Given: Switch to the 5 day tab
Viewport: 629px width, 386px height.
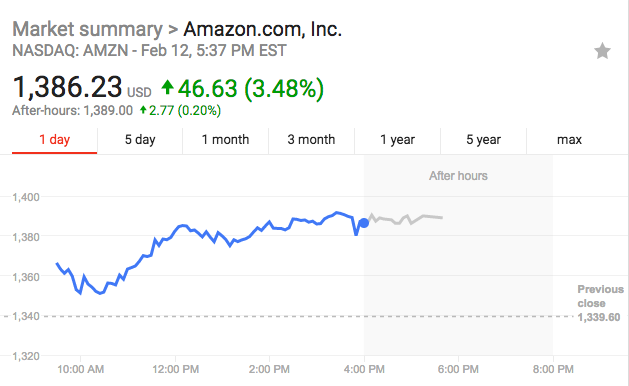Looking at the screenshot, I should click(x=140, y=140).
